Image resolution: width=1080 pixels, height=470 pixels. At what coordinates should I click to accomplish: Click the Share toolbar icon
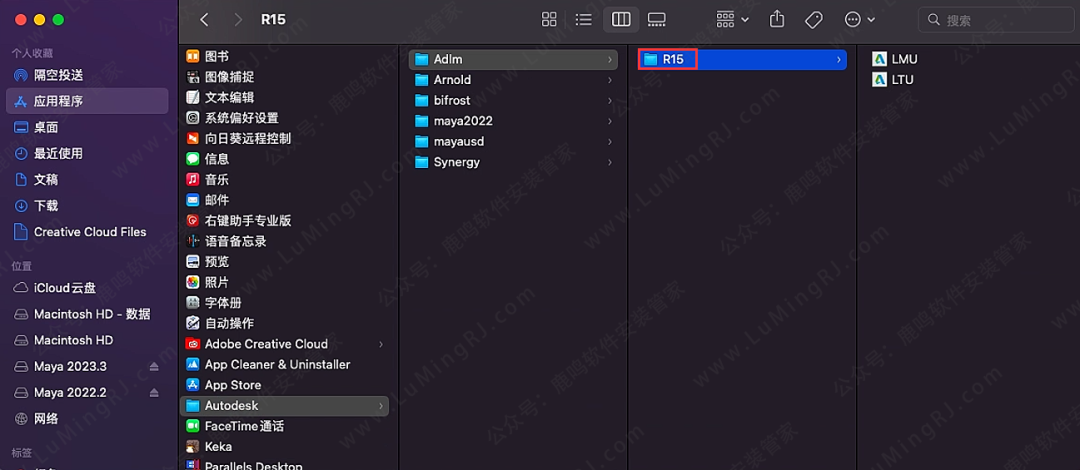pyautogui.click(x=777, y=20)
